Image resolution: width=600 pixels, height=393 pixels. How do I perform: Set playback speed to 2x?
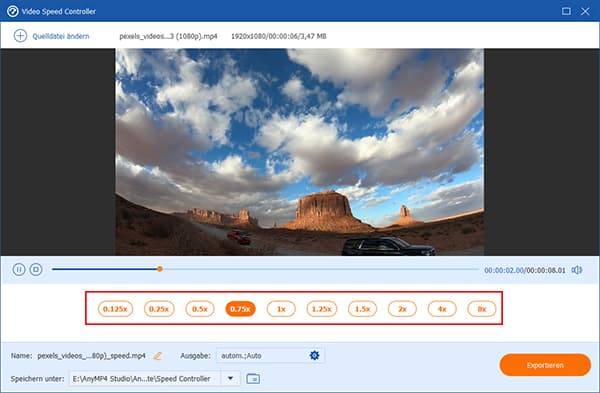pyautogui.click(x=402, y=309)
